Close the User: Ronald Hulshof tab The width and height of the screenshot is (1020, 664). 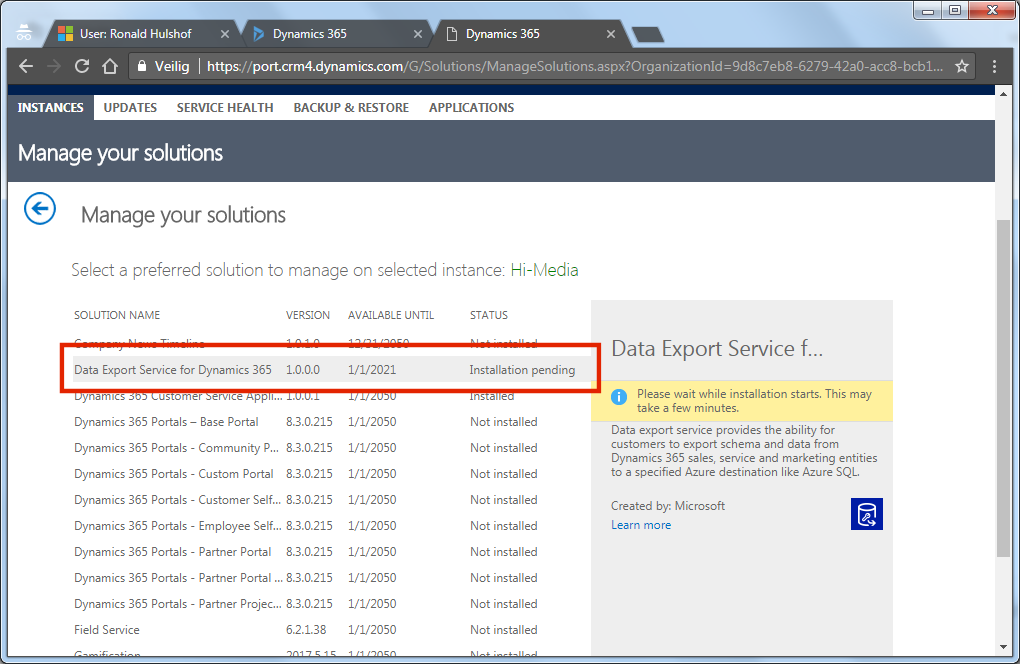click(x=224, y=34)
